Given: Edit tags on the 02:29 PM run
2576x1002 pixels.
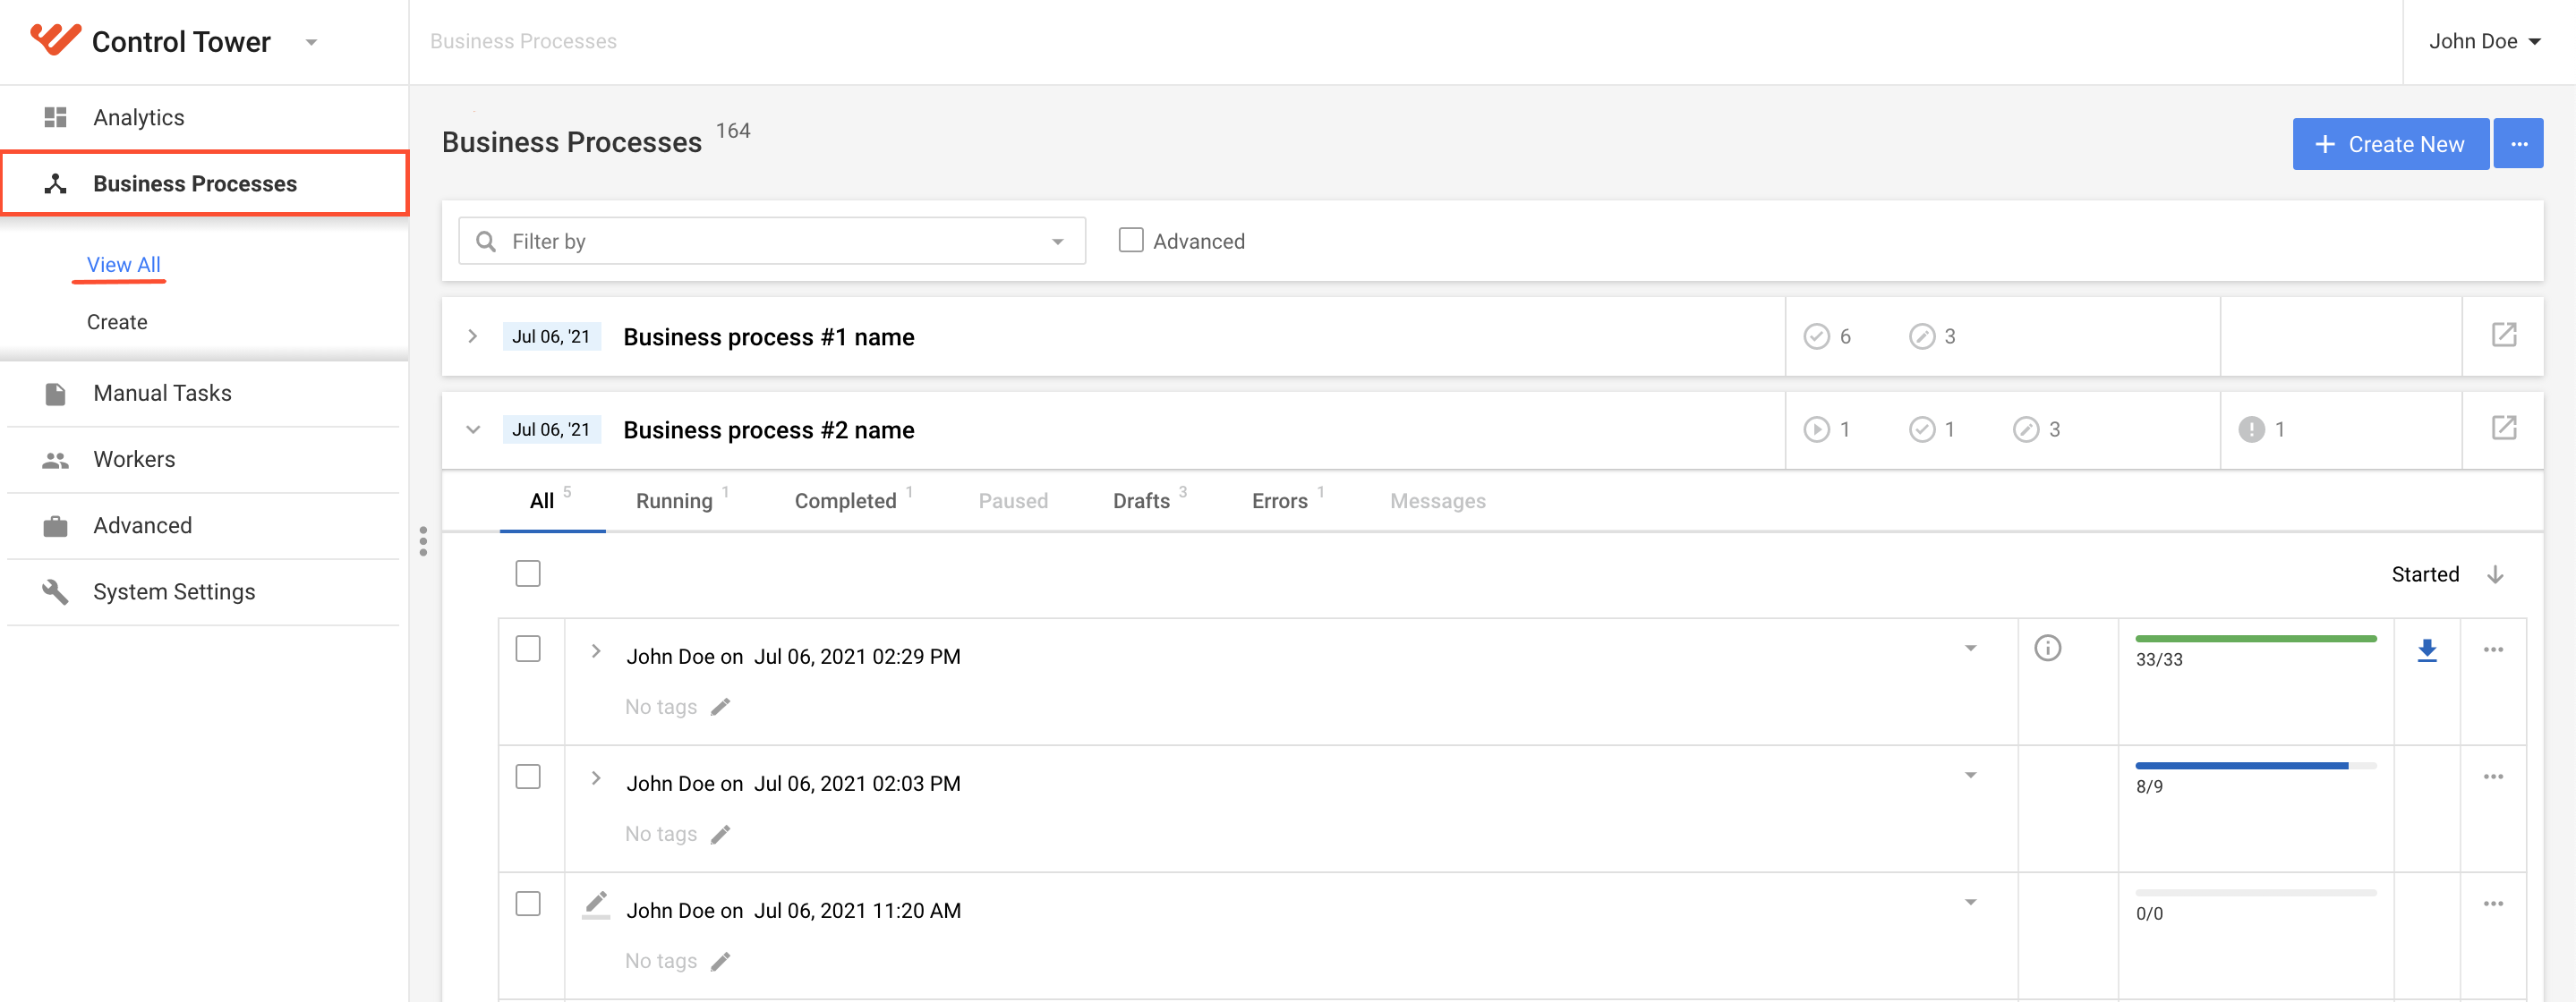Looking at the screenshot, I should (720, 707).
